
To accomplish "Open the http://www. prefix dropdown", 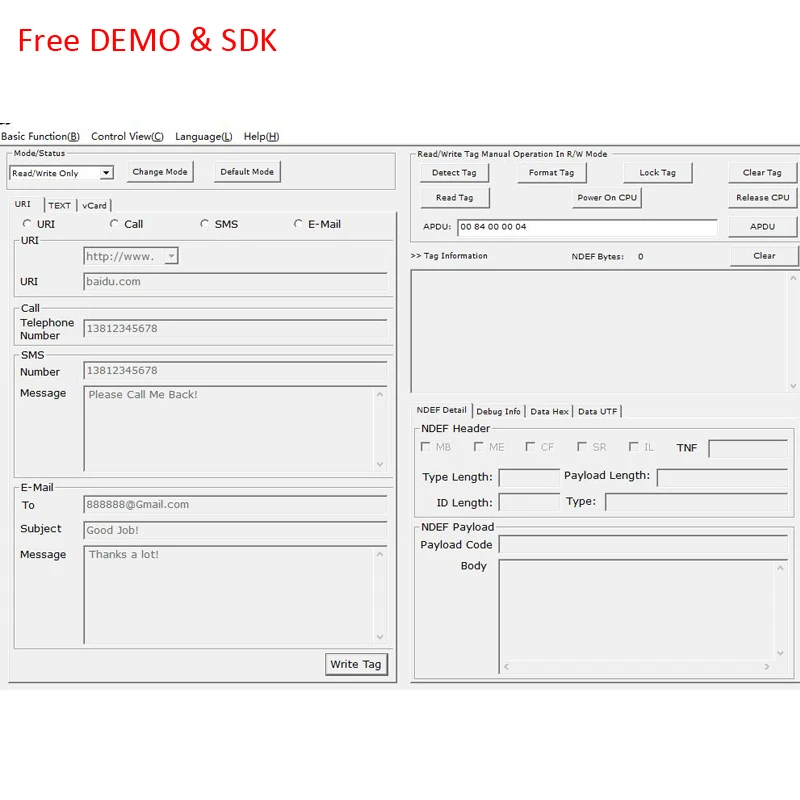I will click(171, 256).
